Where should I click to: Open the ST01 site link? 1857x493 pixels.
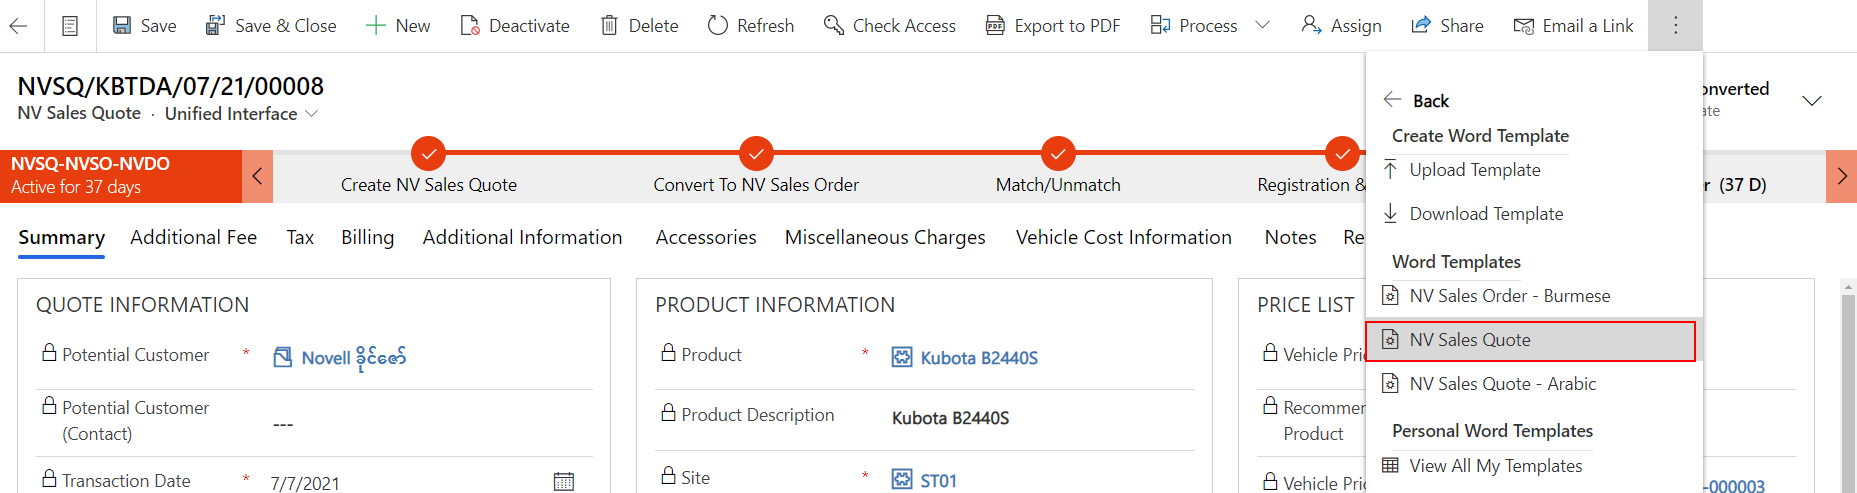(x=937, y=481)
